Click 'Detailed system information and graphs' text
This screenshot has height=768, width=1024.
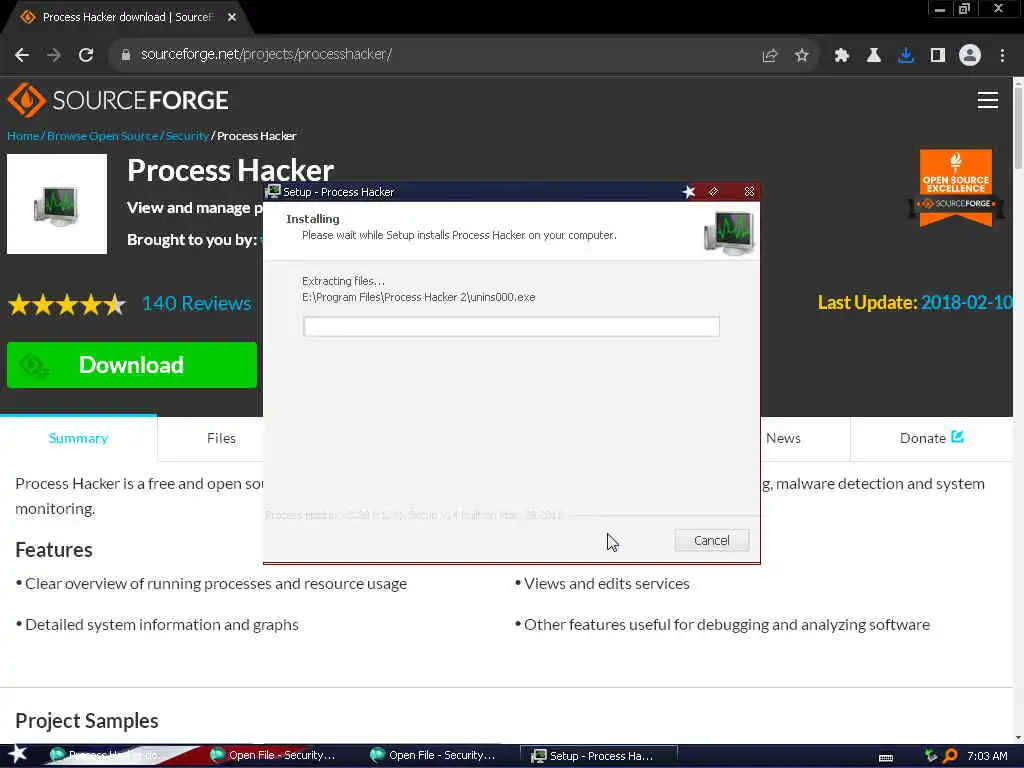[162, 625]
